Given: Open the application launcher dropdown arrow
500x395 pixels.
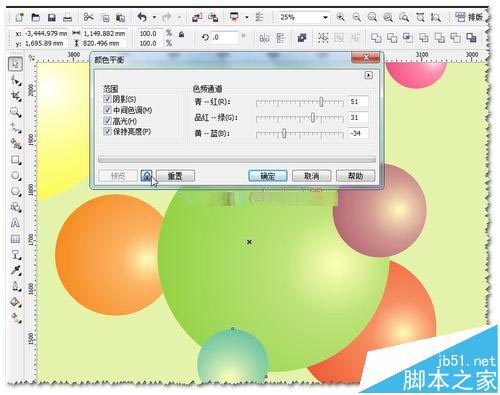Looking at the screenshot, I should (247, 17).
